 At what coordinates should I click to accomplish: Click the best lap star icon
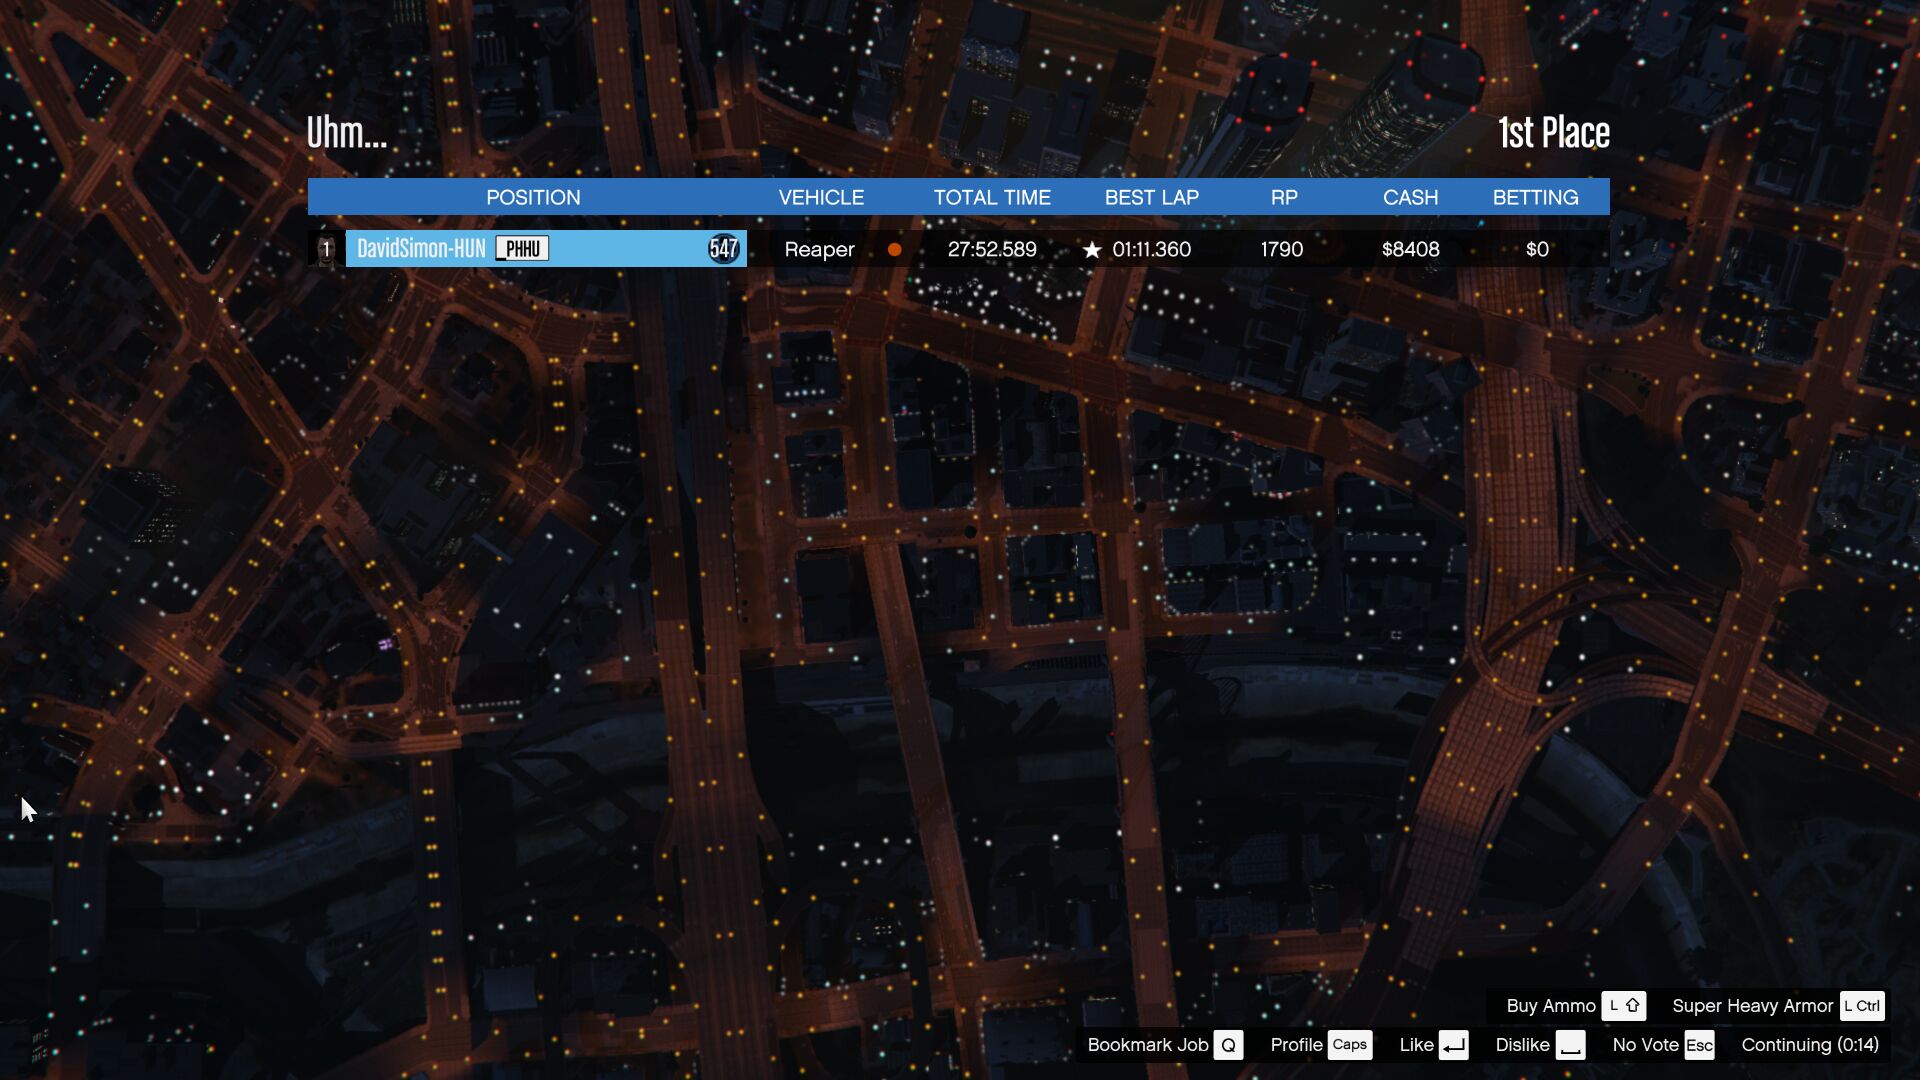[x=1092, y=250]
